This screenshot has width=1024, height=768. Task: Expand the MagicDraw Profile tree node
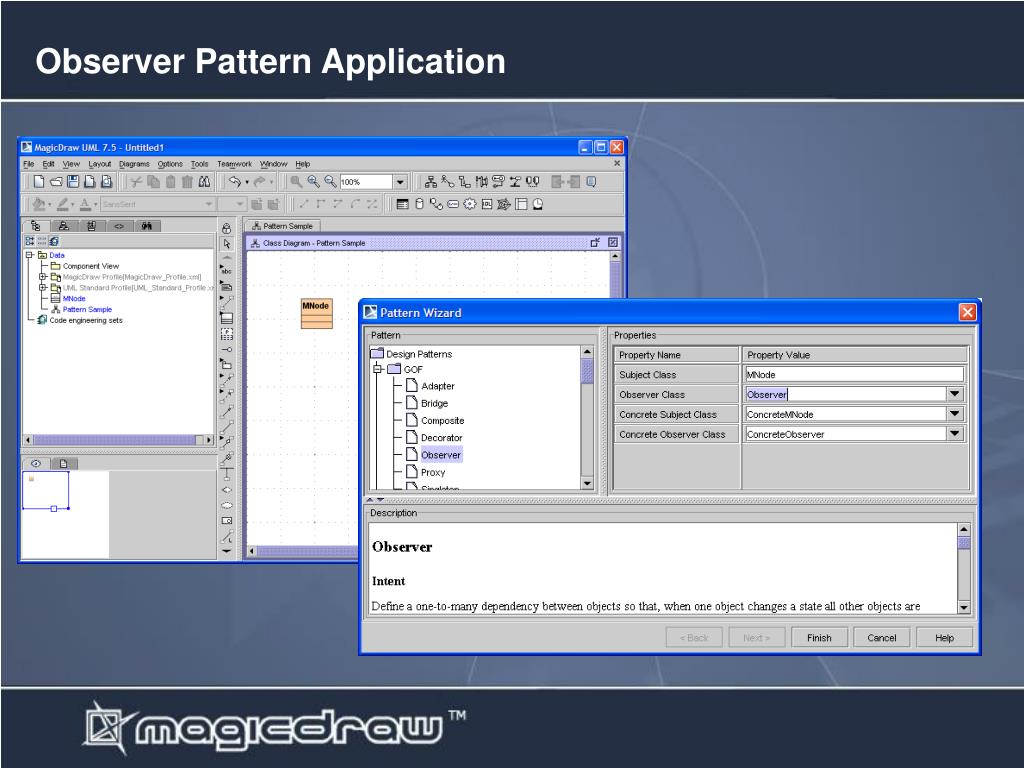[x=42, y=277]
